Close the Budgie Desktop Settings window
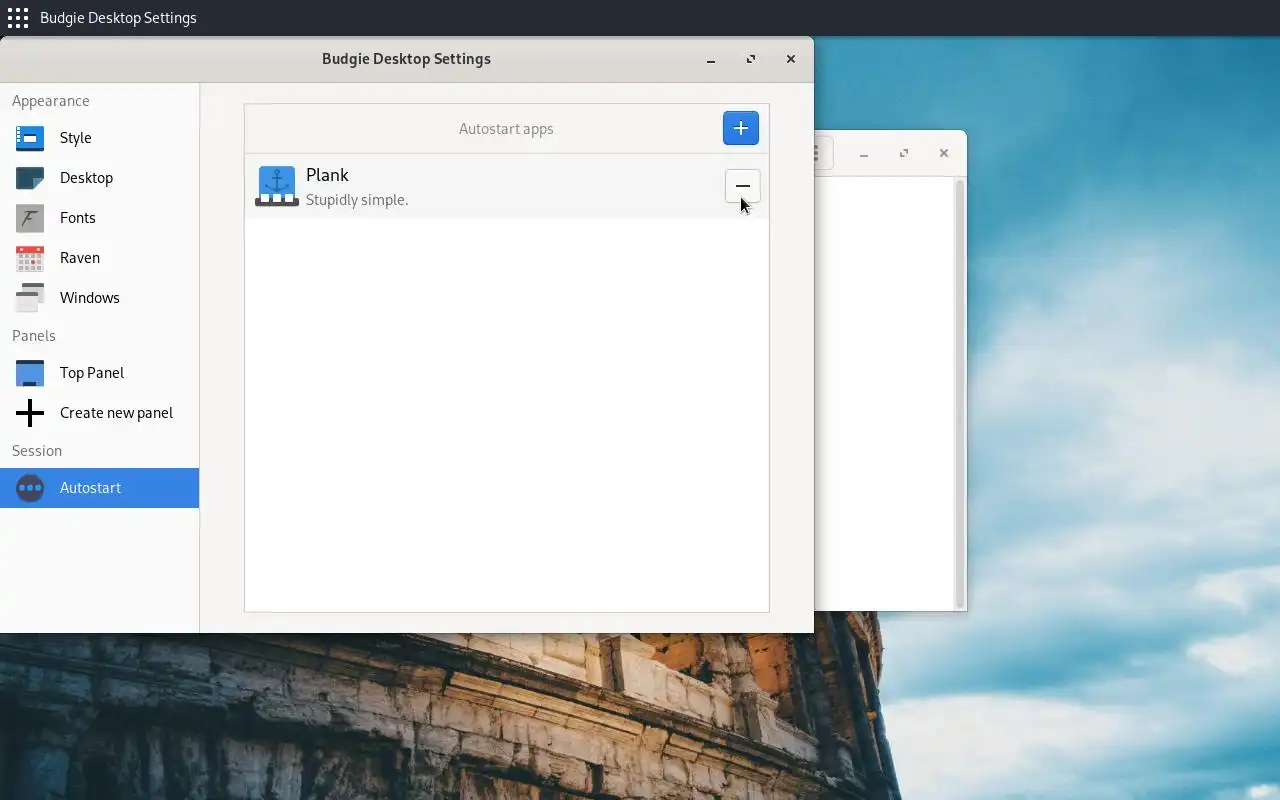 click(x=791, y=59)
